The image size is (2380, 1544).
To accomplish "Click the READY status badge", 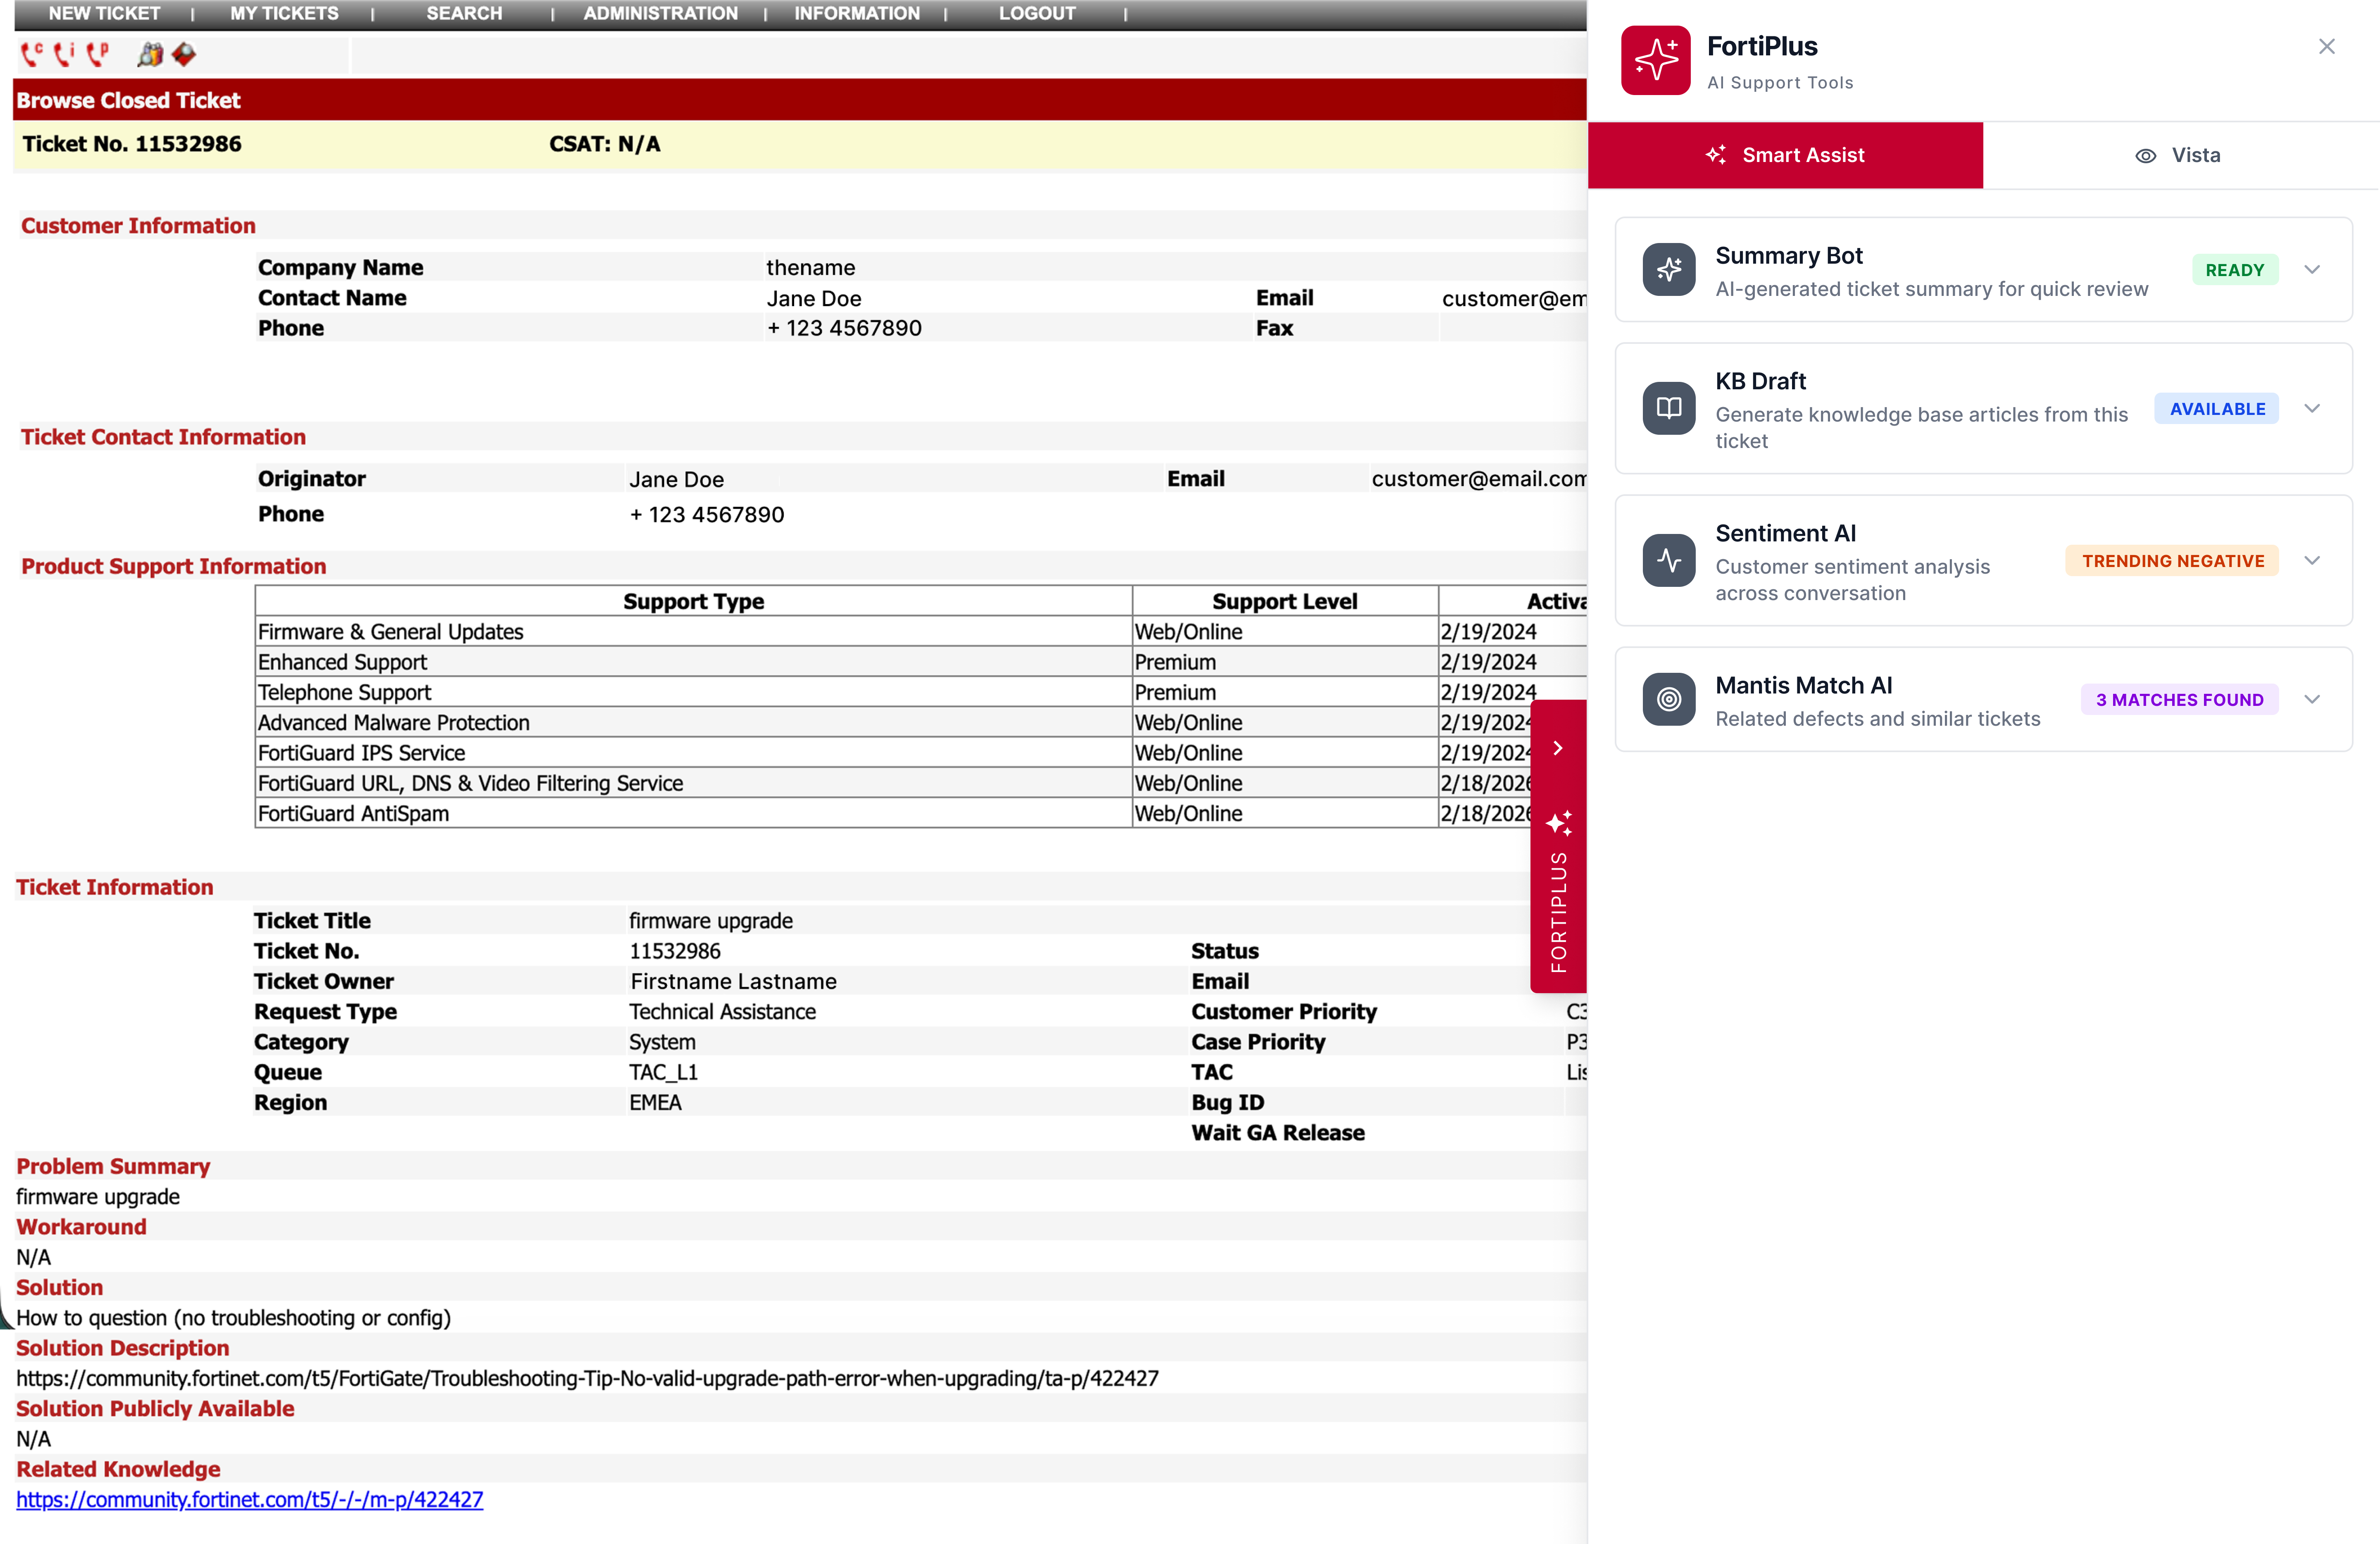I will click(2235, 270).
